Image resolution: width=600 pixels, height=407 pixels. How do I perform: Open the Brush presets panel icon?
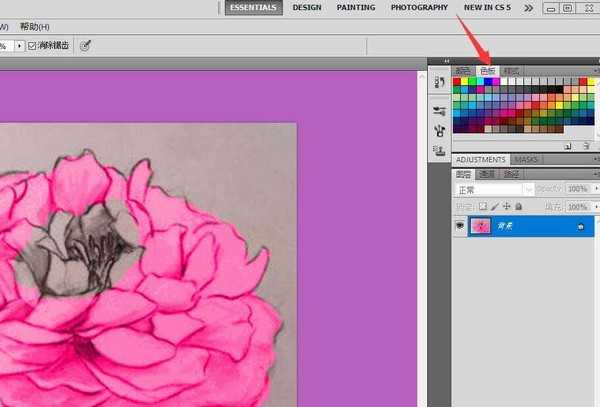point(440,111)
